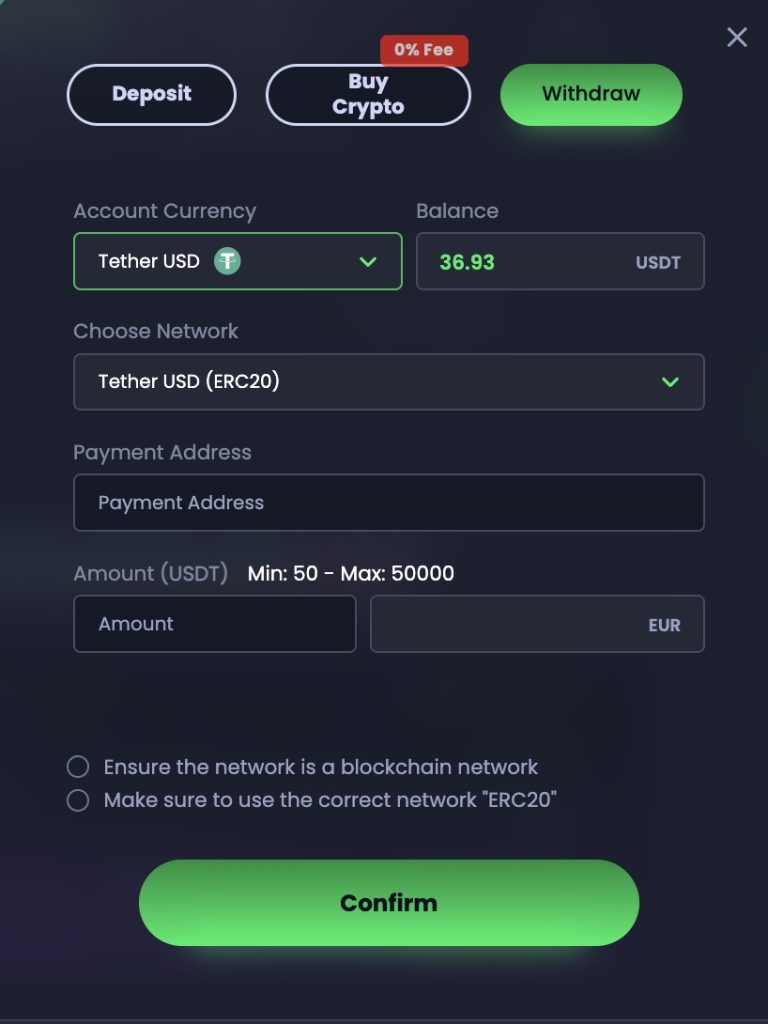Click inside the Payment Address field
The height and width of the screenshot is (1024, 768).
click(389, 502)
